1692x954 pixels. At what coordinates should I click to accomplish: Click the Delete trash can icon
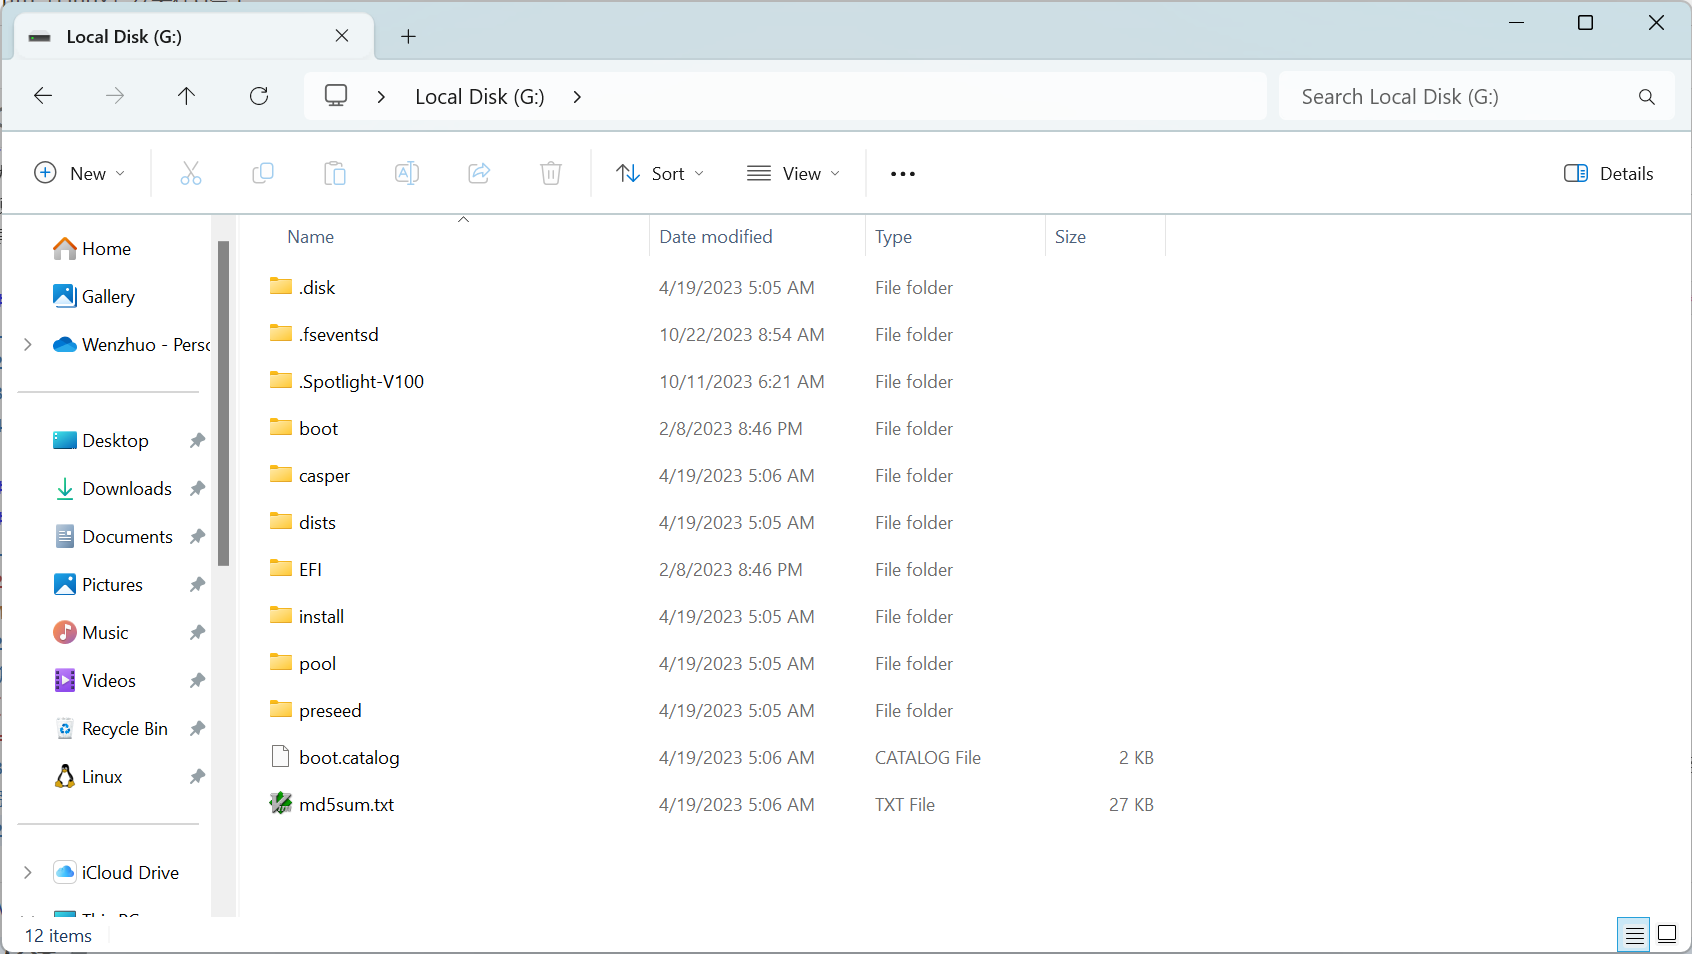(x=551, y=173)
